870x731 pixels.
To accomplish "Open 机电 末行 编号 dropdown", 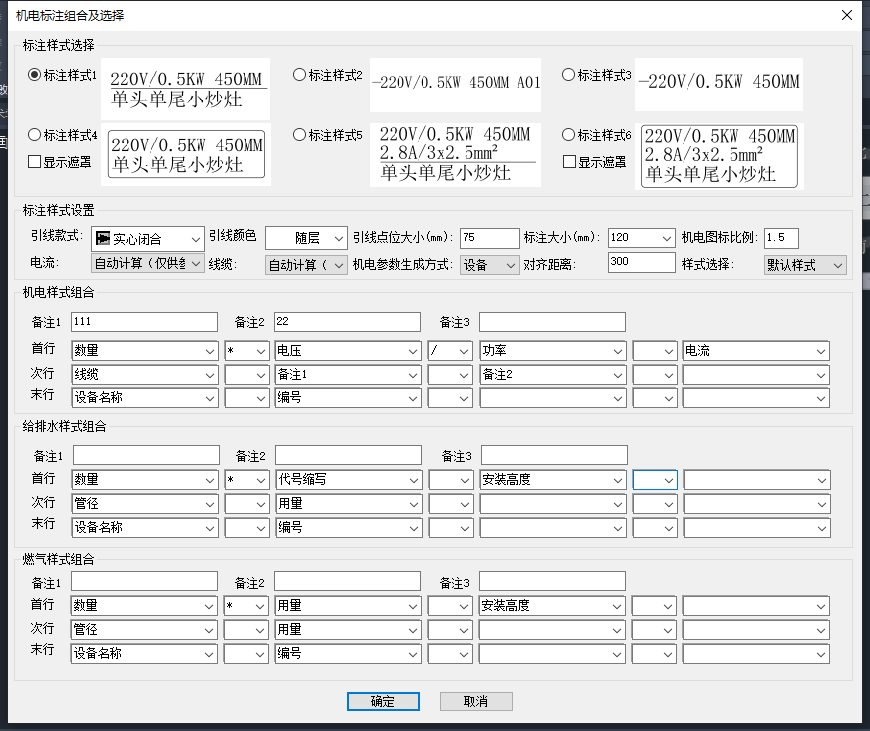I will (x=347, y=397).
